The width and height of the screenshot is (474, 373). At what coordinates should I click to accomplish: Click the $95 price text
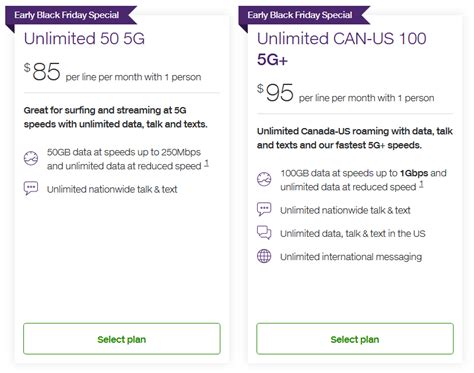click(x=275, y=92)
